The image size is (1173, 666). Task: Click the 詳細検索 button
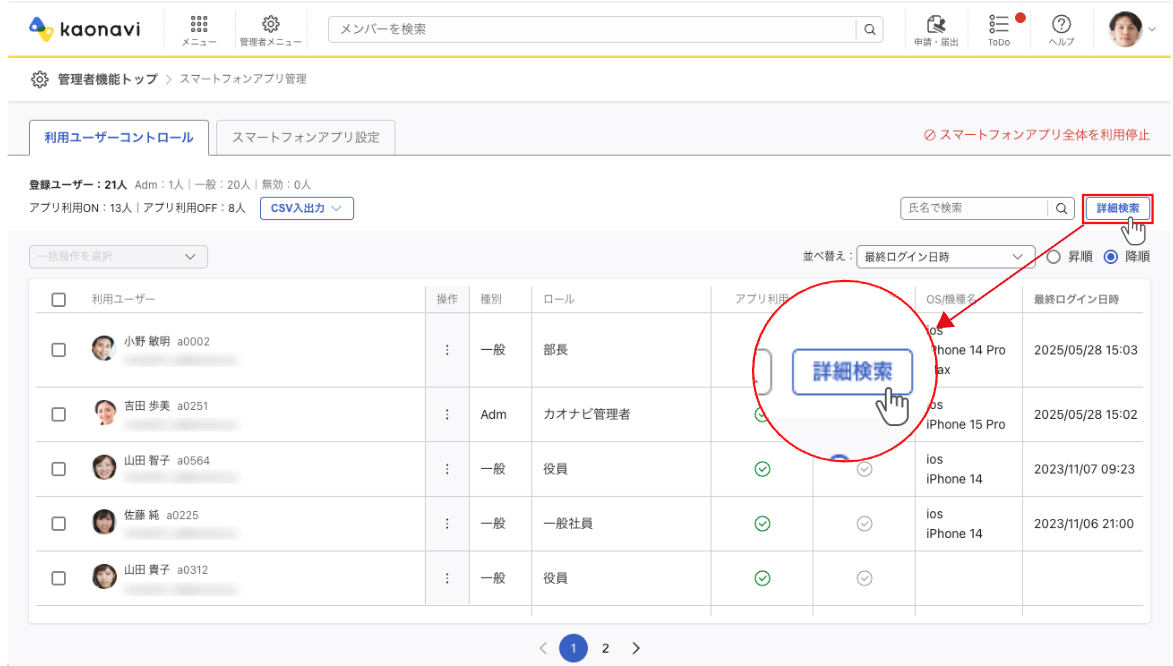click(x=1117, y=208)
